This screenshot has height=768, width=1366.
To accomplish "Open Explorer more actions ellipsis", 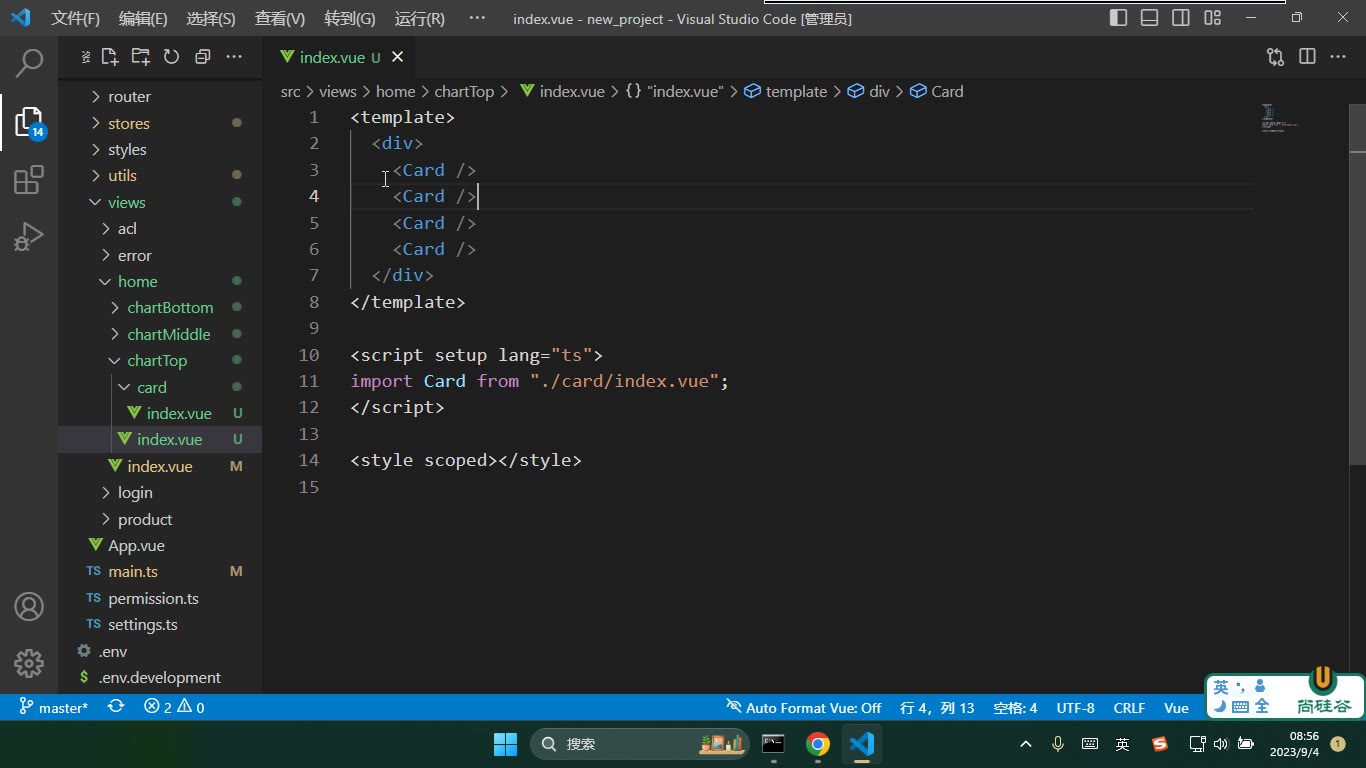I will 234,57.
